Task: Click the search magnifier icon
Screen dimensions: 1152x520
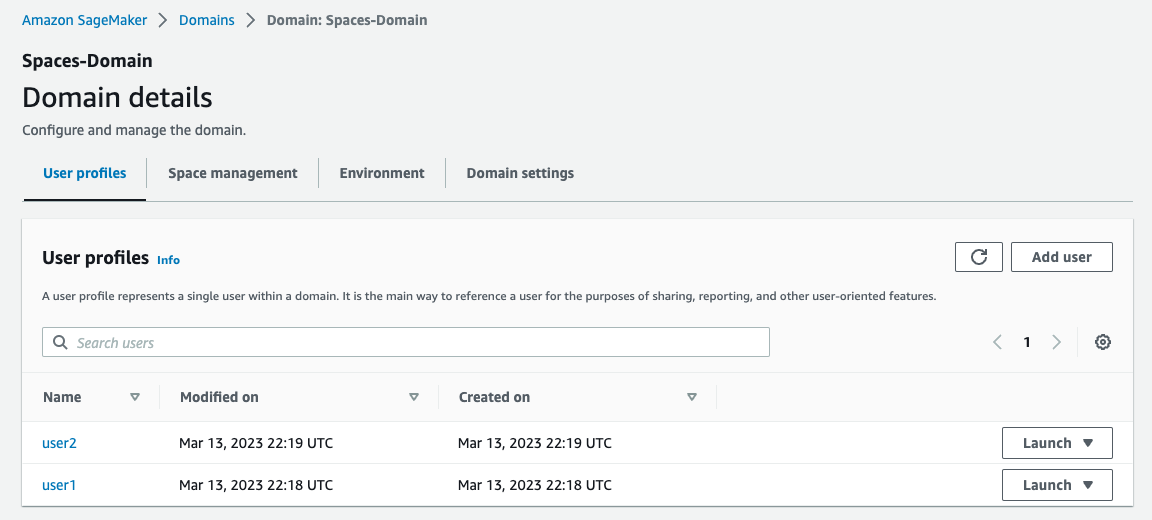Action: click(60, 343)
